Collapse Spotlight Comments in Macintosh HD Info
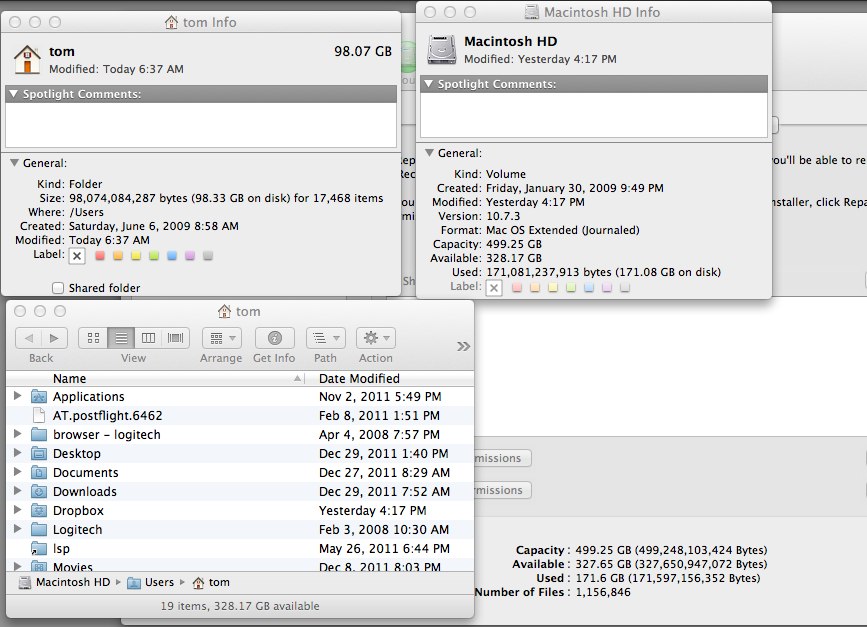The width and height of the screenshot is (867, 627). point(429,84)
